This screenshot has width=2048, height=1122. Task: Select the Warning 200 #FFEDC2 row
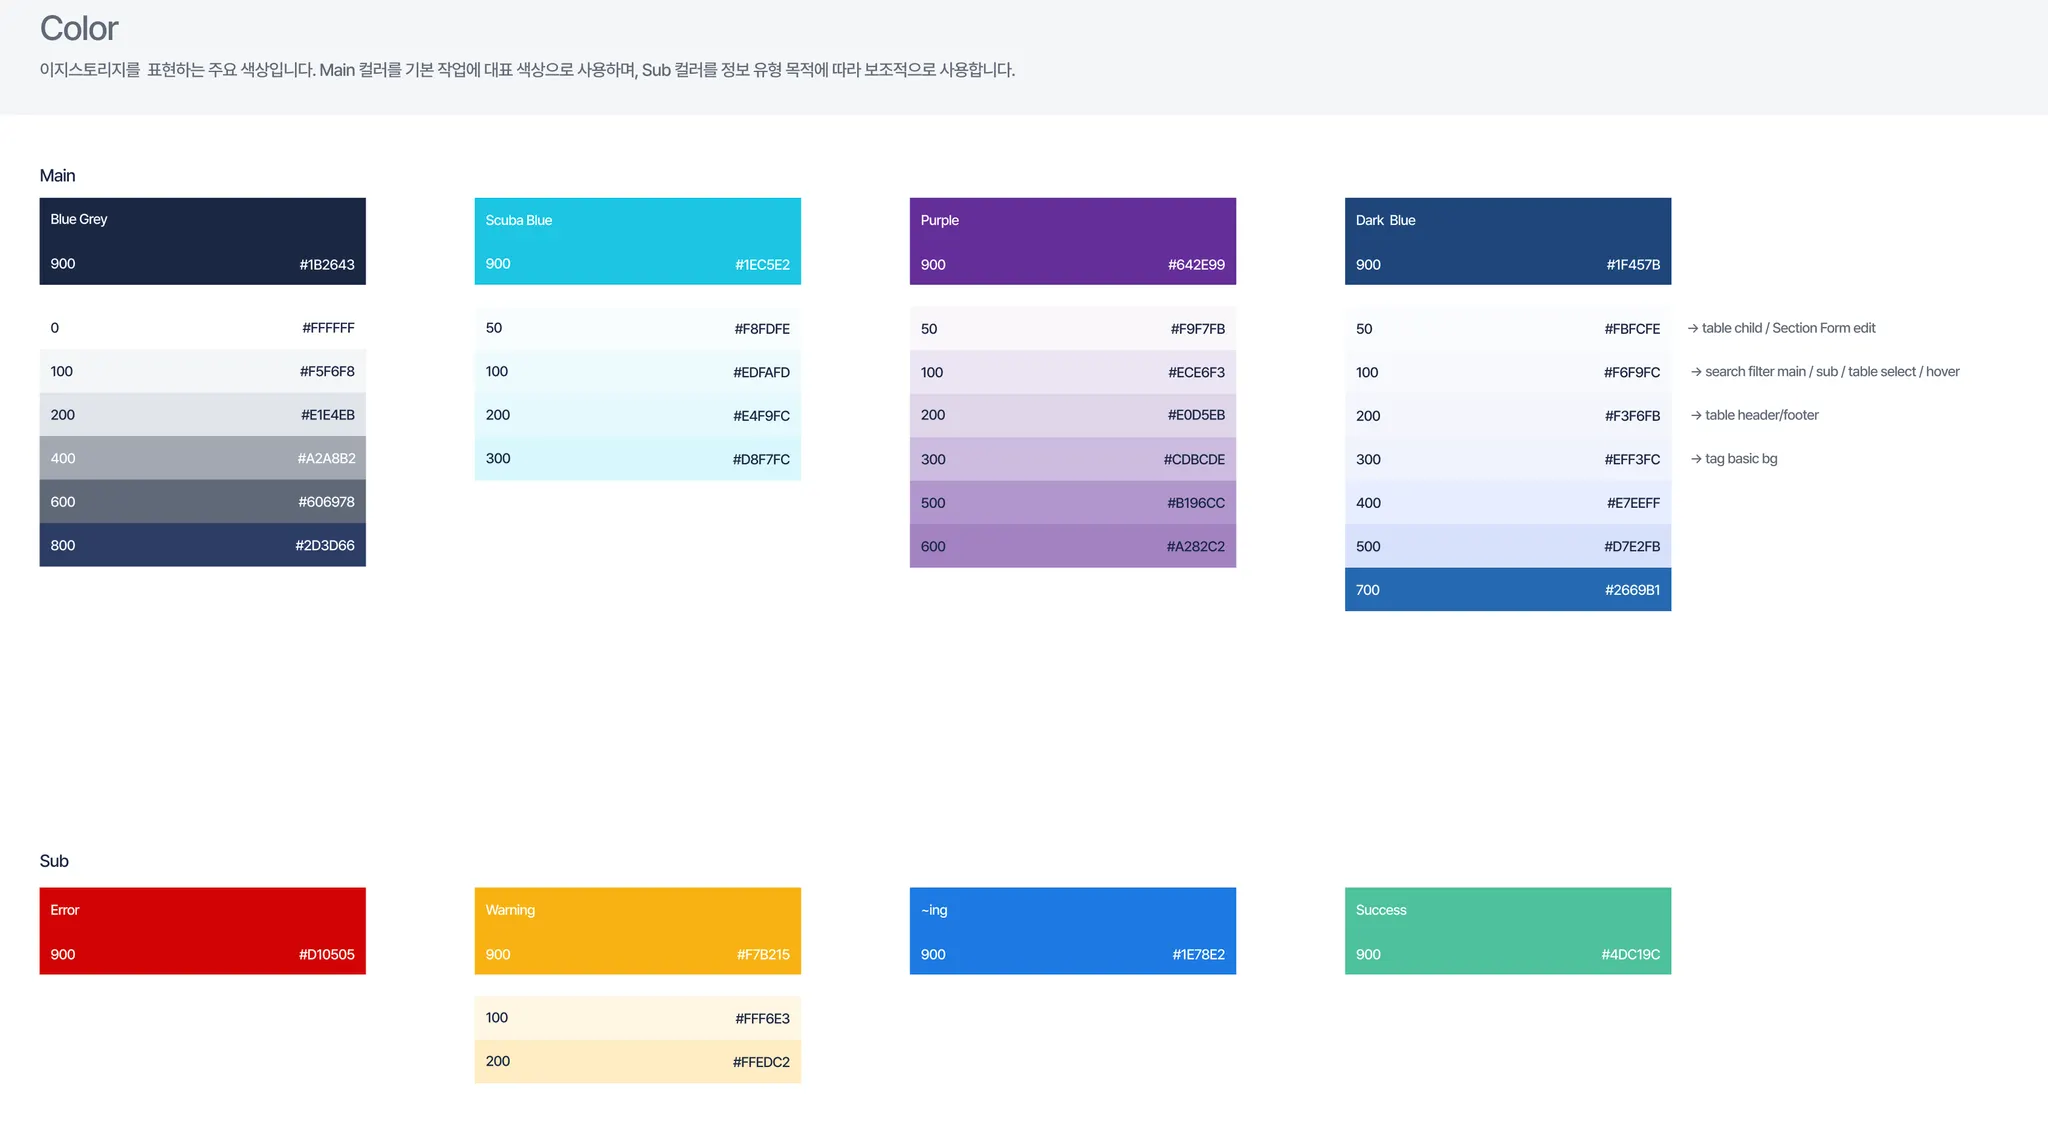point(637,1061)
